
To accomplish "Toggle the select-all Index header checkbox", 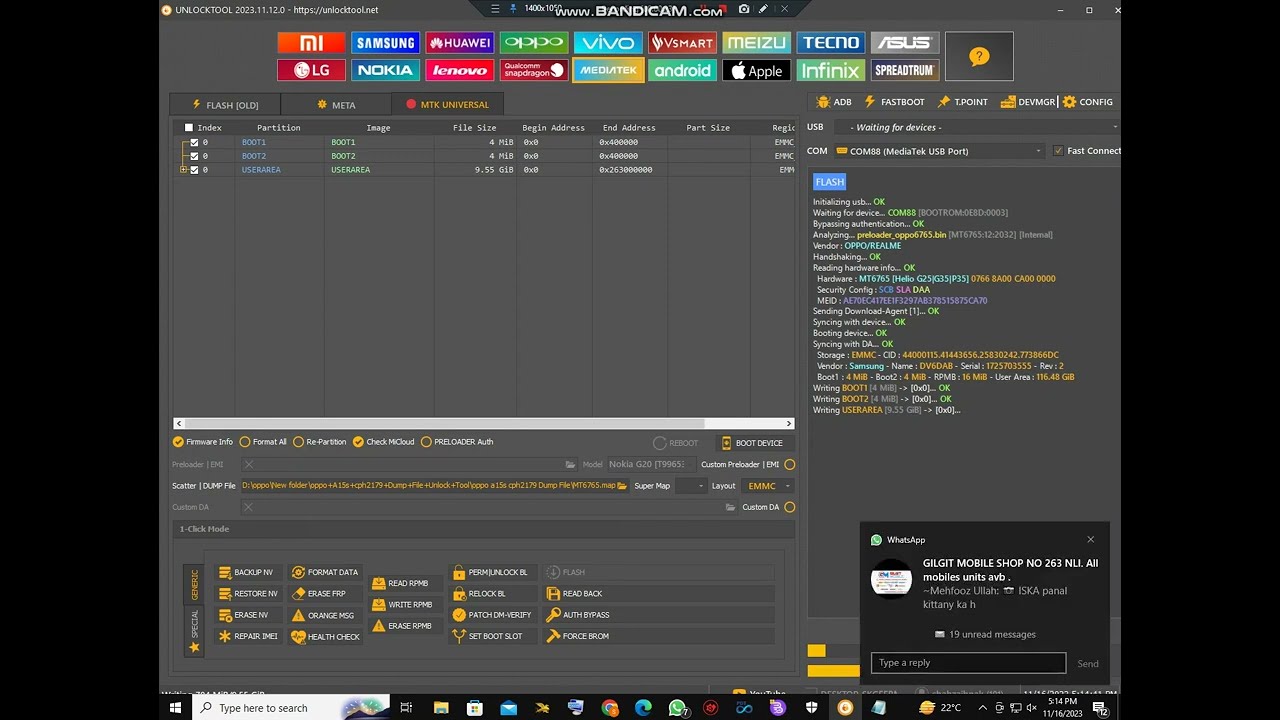I will (188, 128).
